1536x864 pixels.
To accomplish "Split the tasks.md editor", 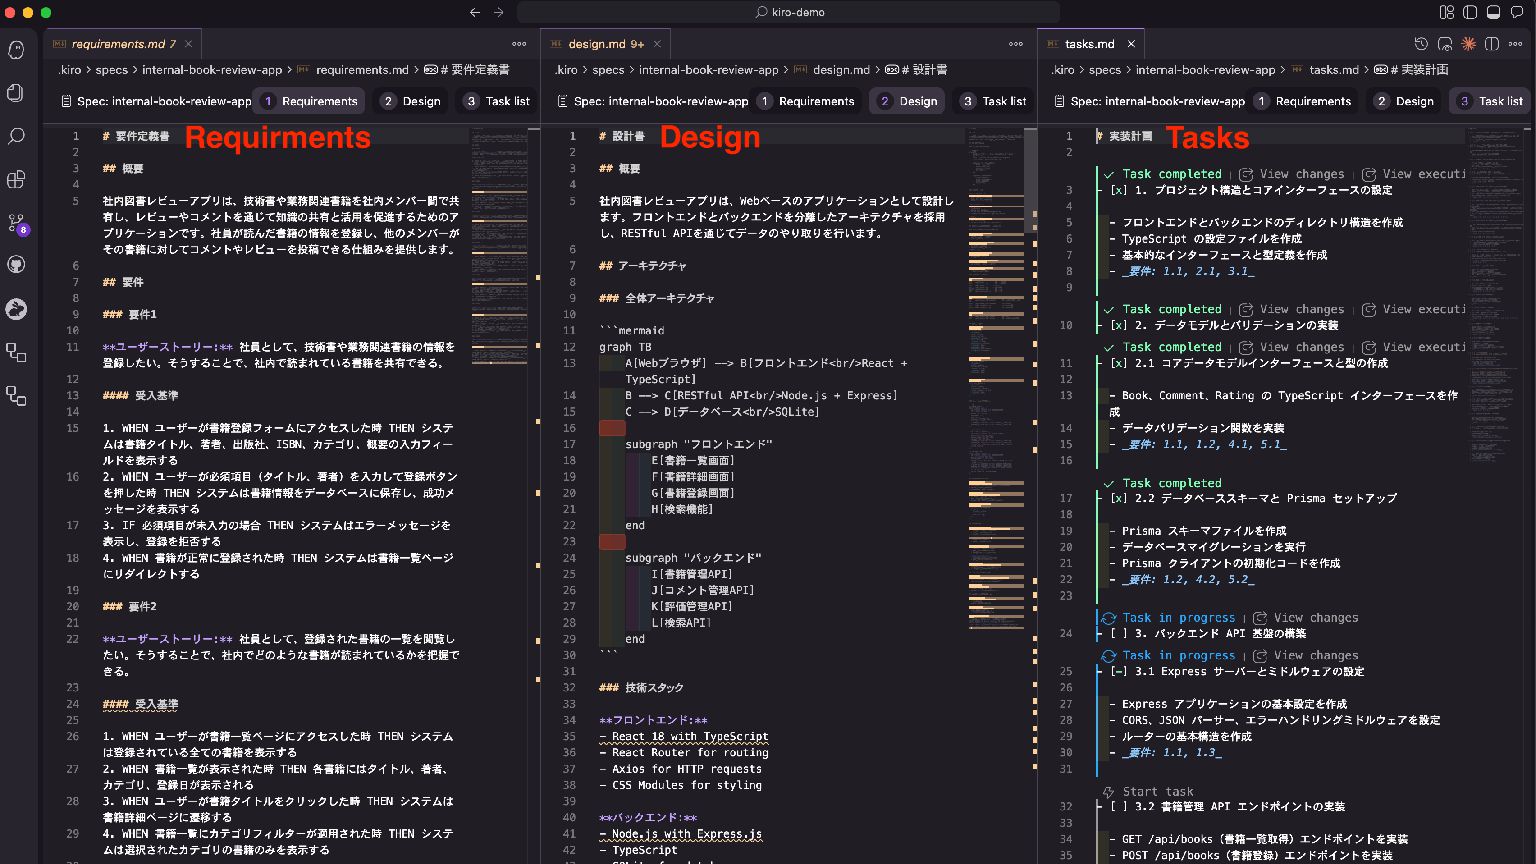I will 1492,44.
